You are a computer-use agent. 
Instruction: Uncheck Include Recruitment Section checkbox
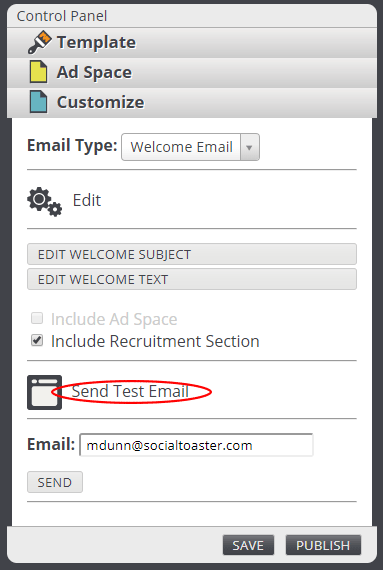point(37,341)
